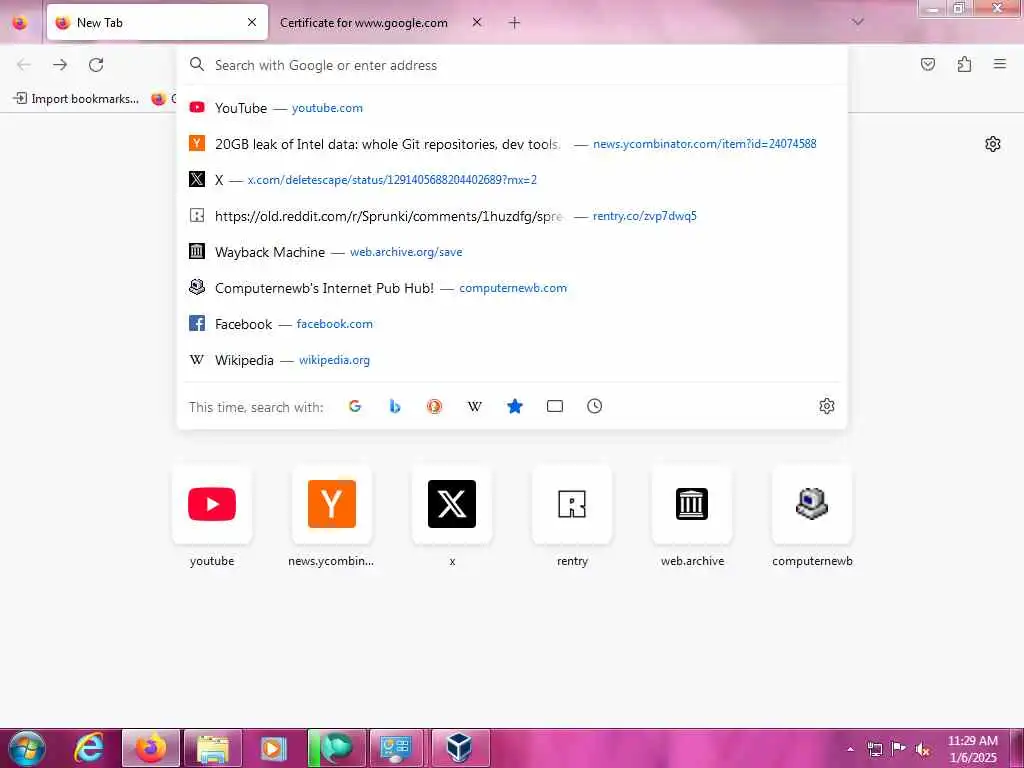This screenshot has width=1024, height=768.
Task: Expand the list all tabs chevron
Action: [x=857, y=22]
